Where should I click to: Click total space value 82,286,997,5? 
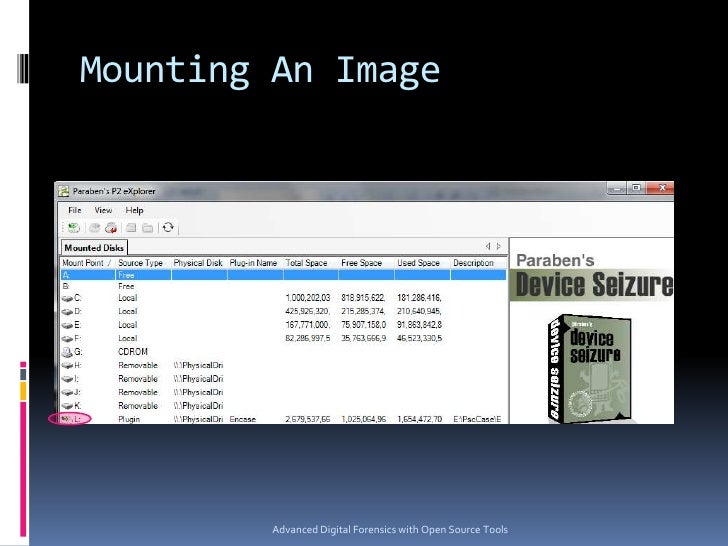(x=308, y=338)
